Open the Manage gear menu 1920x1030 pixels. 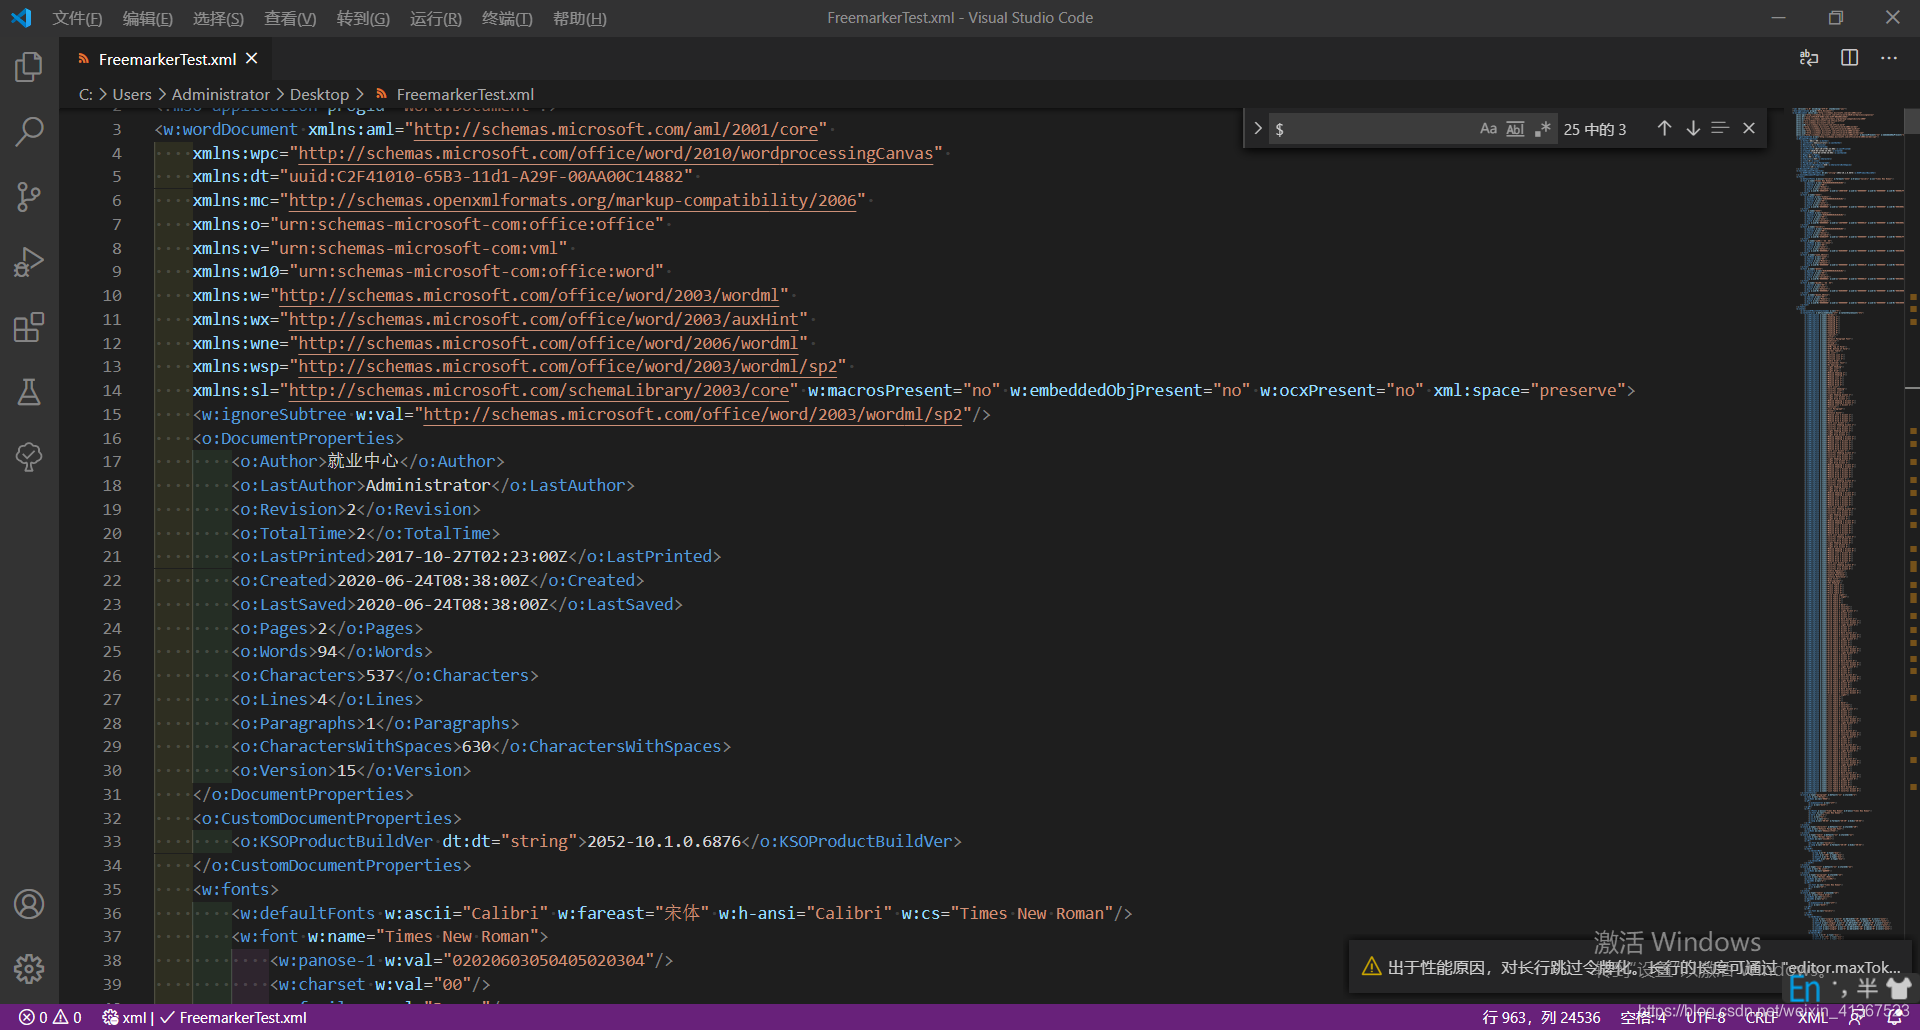coord(29,968)
